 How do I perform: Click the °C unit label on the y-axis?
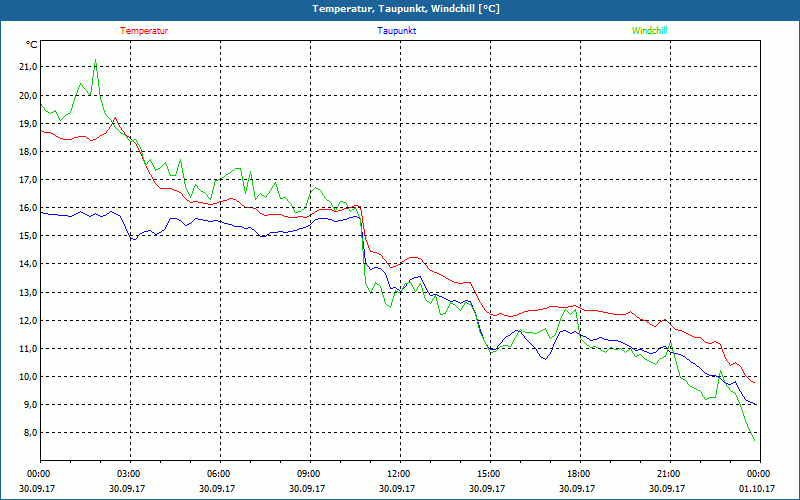click(x=32, y=45)
